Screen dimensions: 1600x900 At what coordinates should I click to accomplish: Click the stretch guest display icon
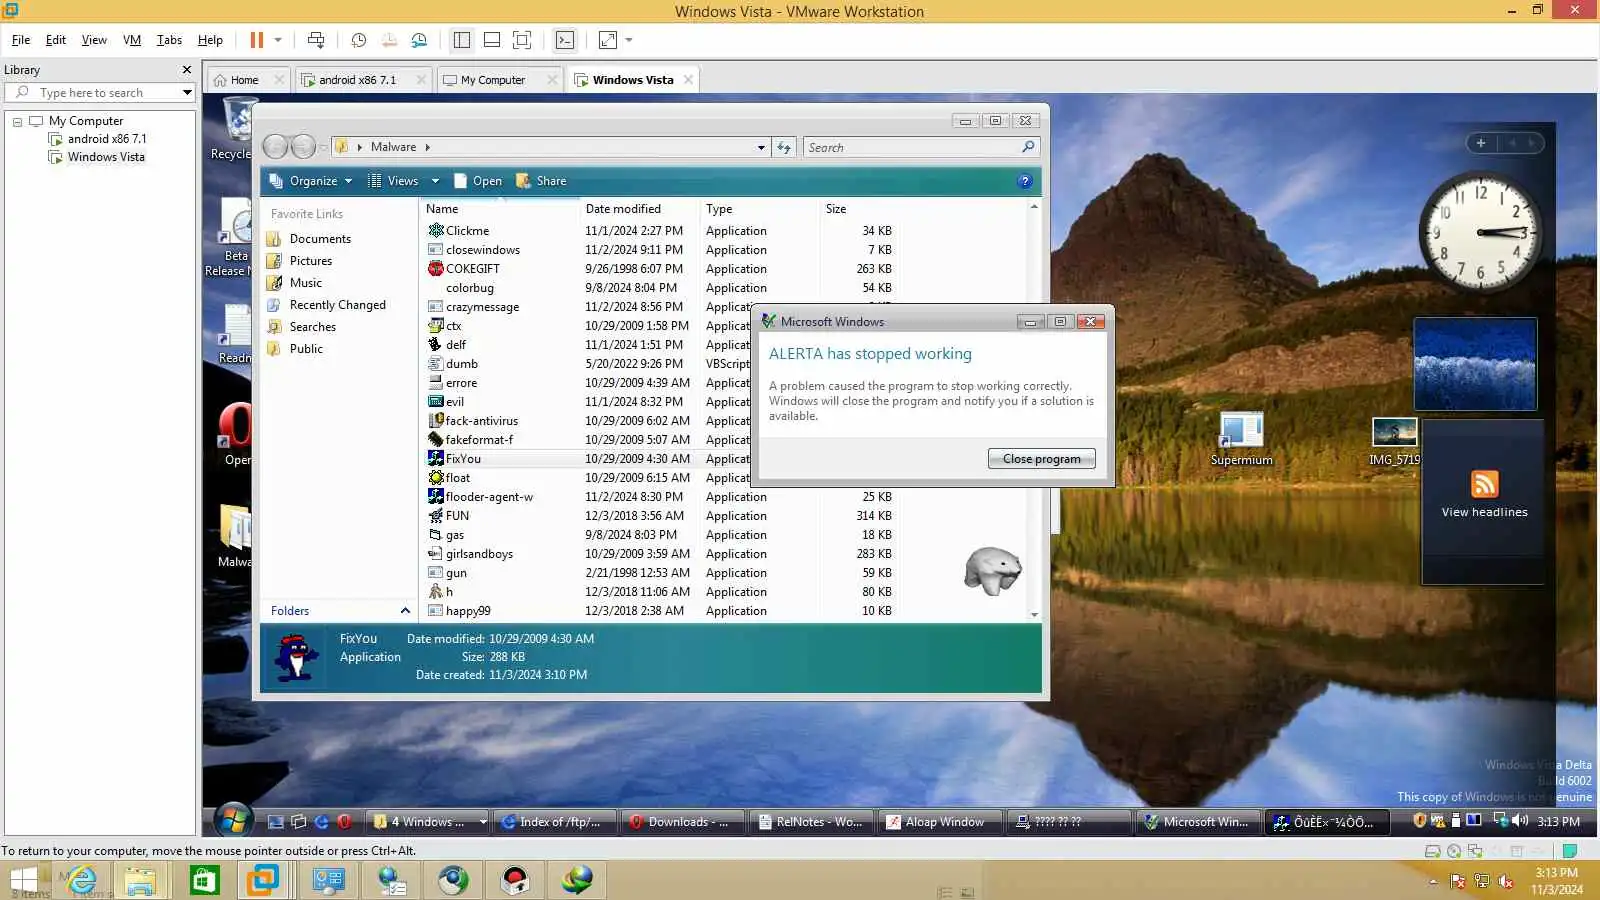(608, 40)
